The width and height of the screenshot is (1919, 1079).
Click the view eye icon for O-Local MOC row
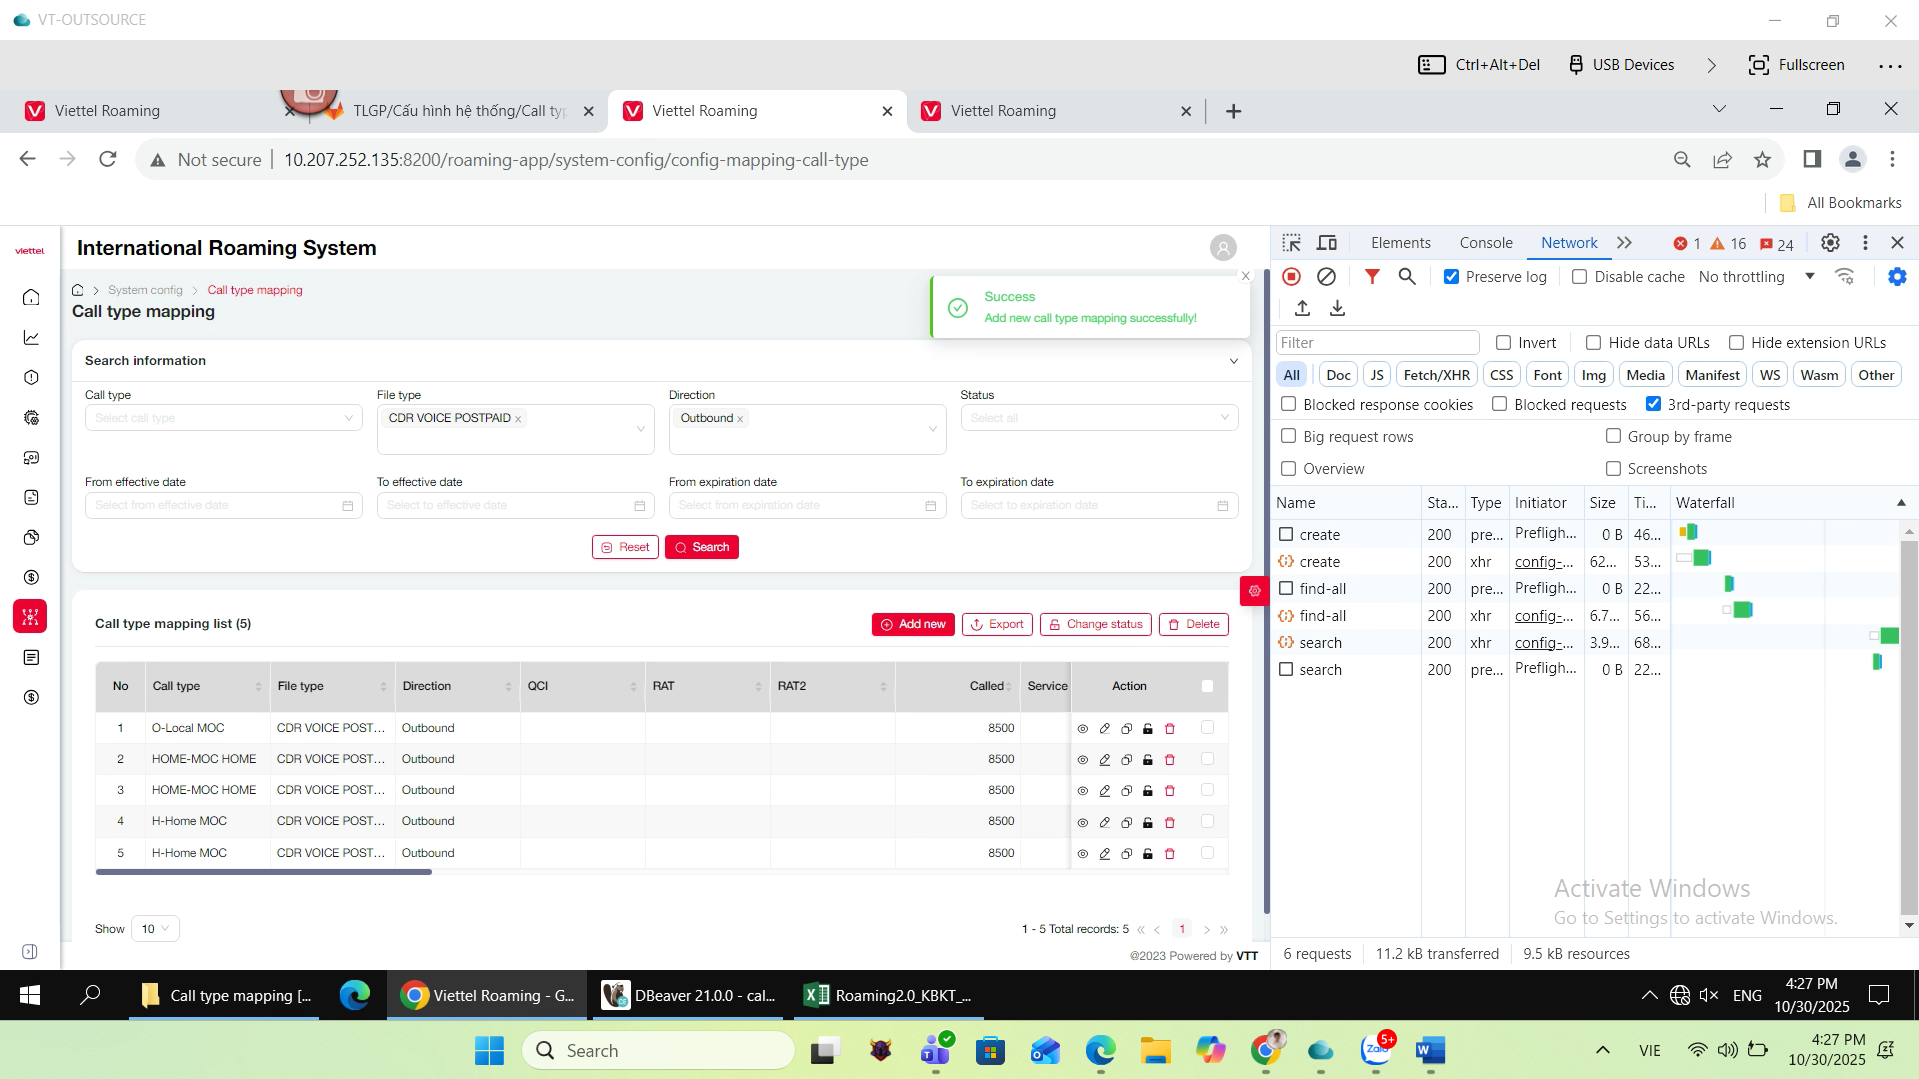1082,729
